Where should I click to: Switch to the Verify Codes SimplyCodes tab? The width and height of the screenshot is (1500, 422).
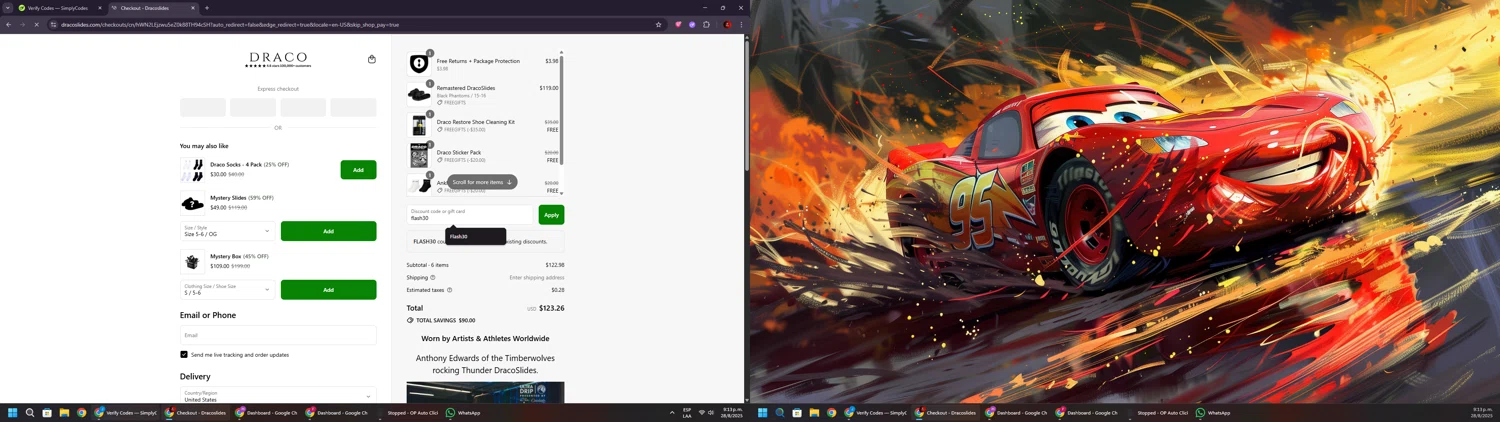[x=59, y=8]
